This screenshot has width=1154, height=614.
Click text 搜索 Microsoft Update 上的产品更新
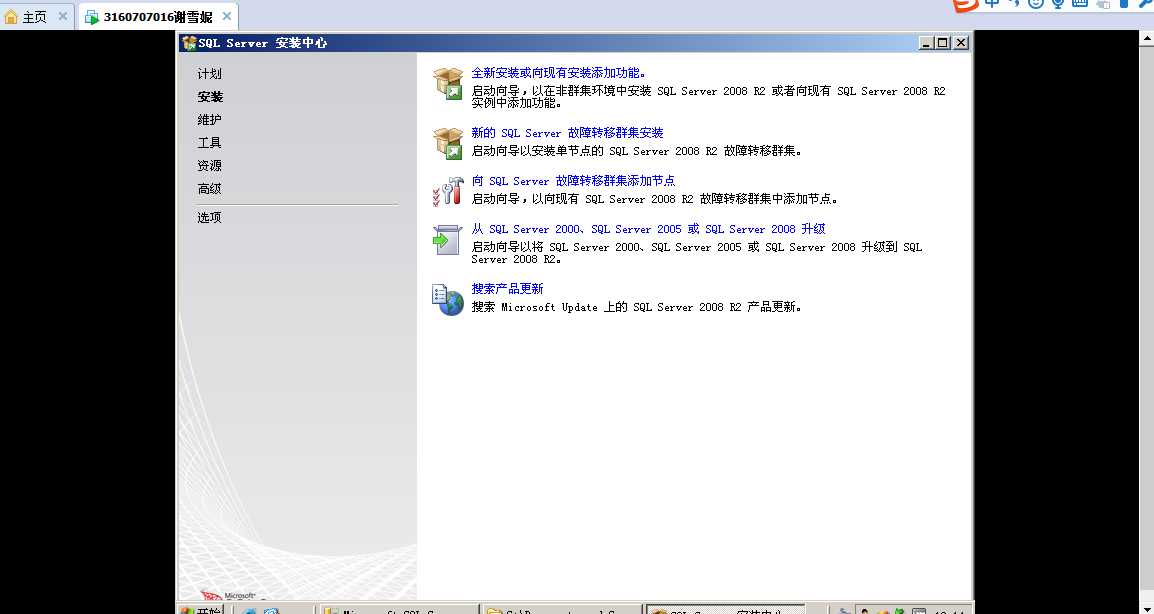pyautogui.click(x=637, y=308)
